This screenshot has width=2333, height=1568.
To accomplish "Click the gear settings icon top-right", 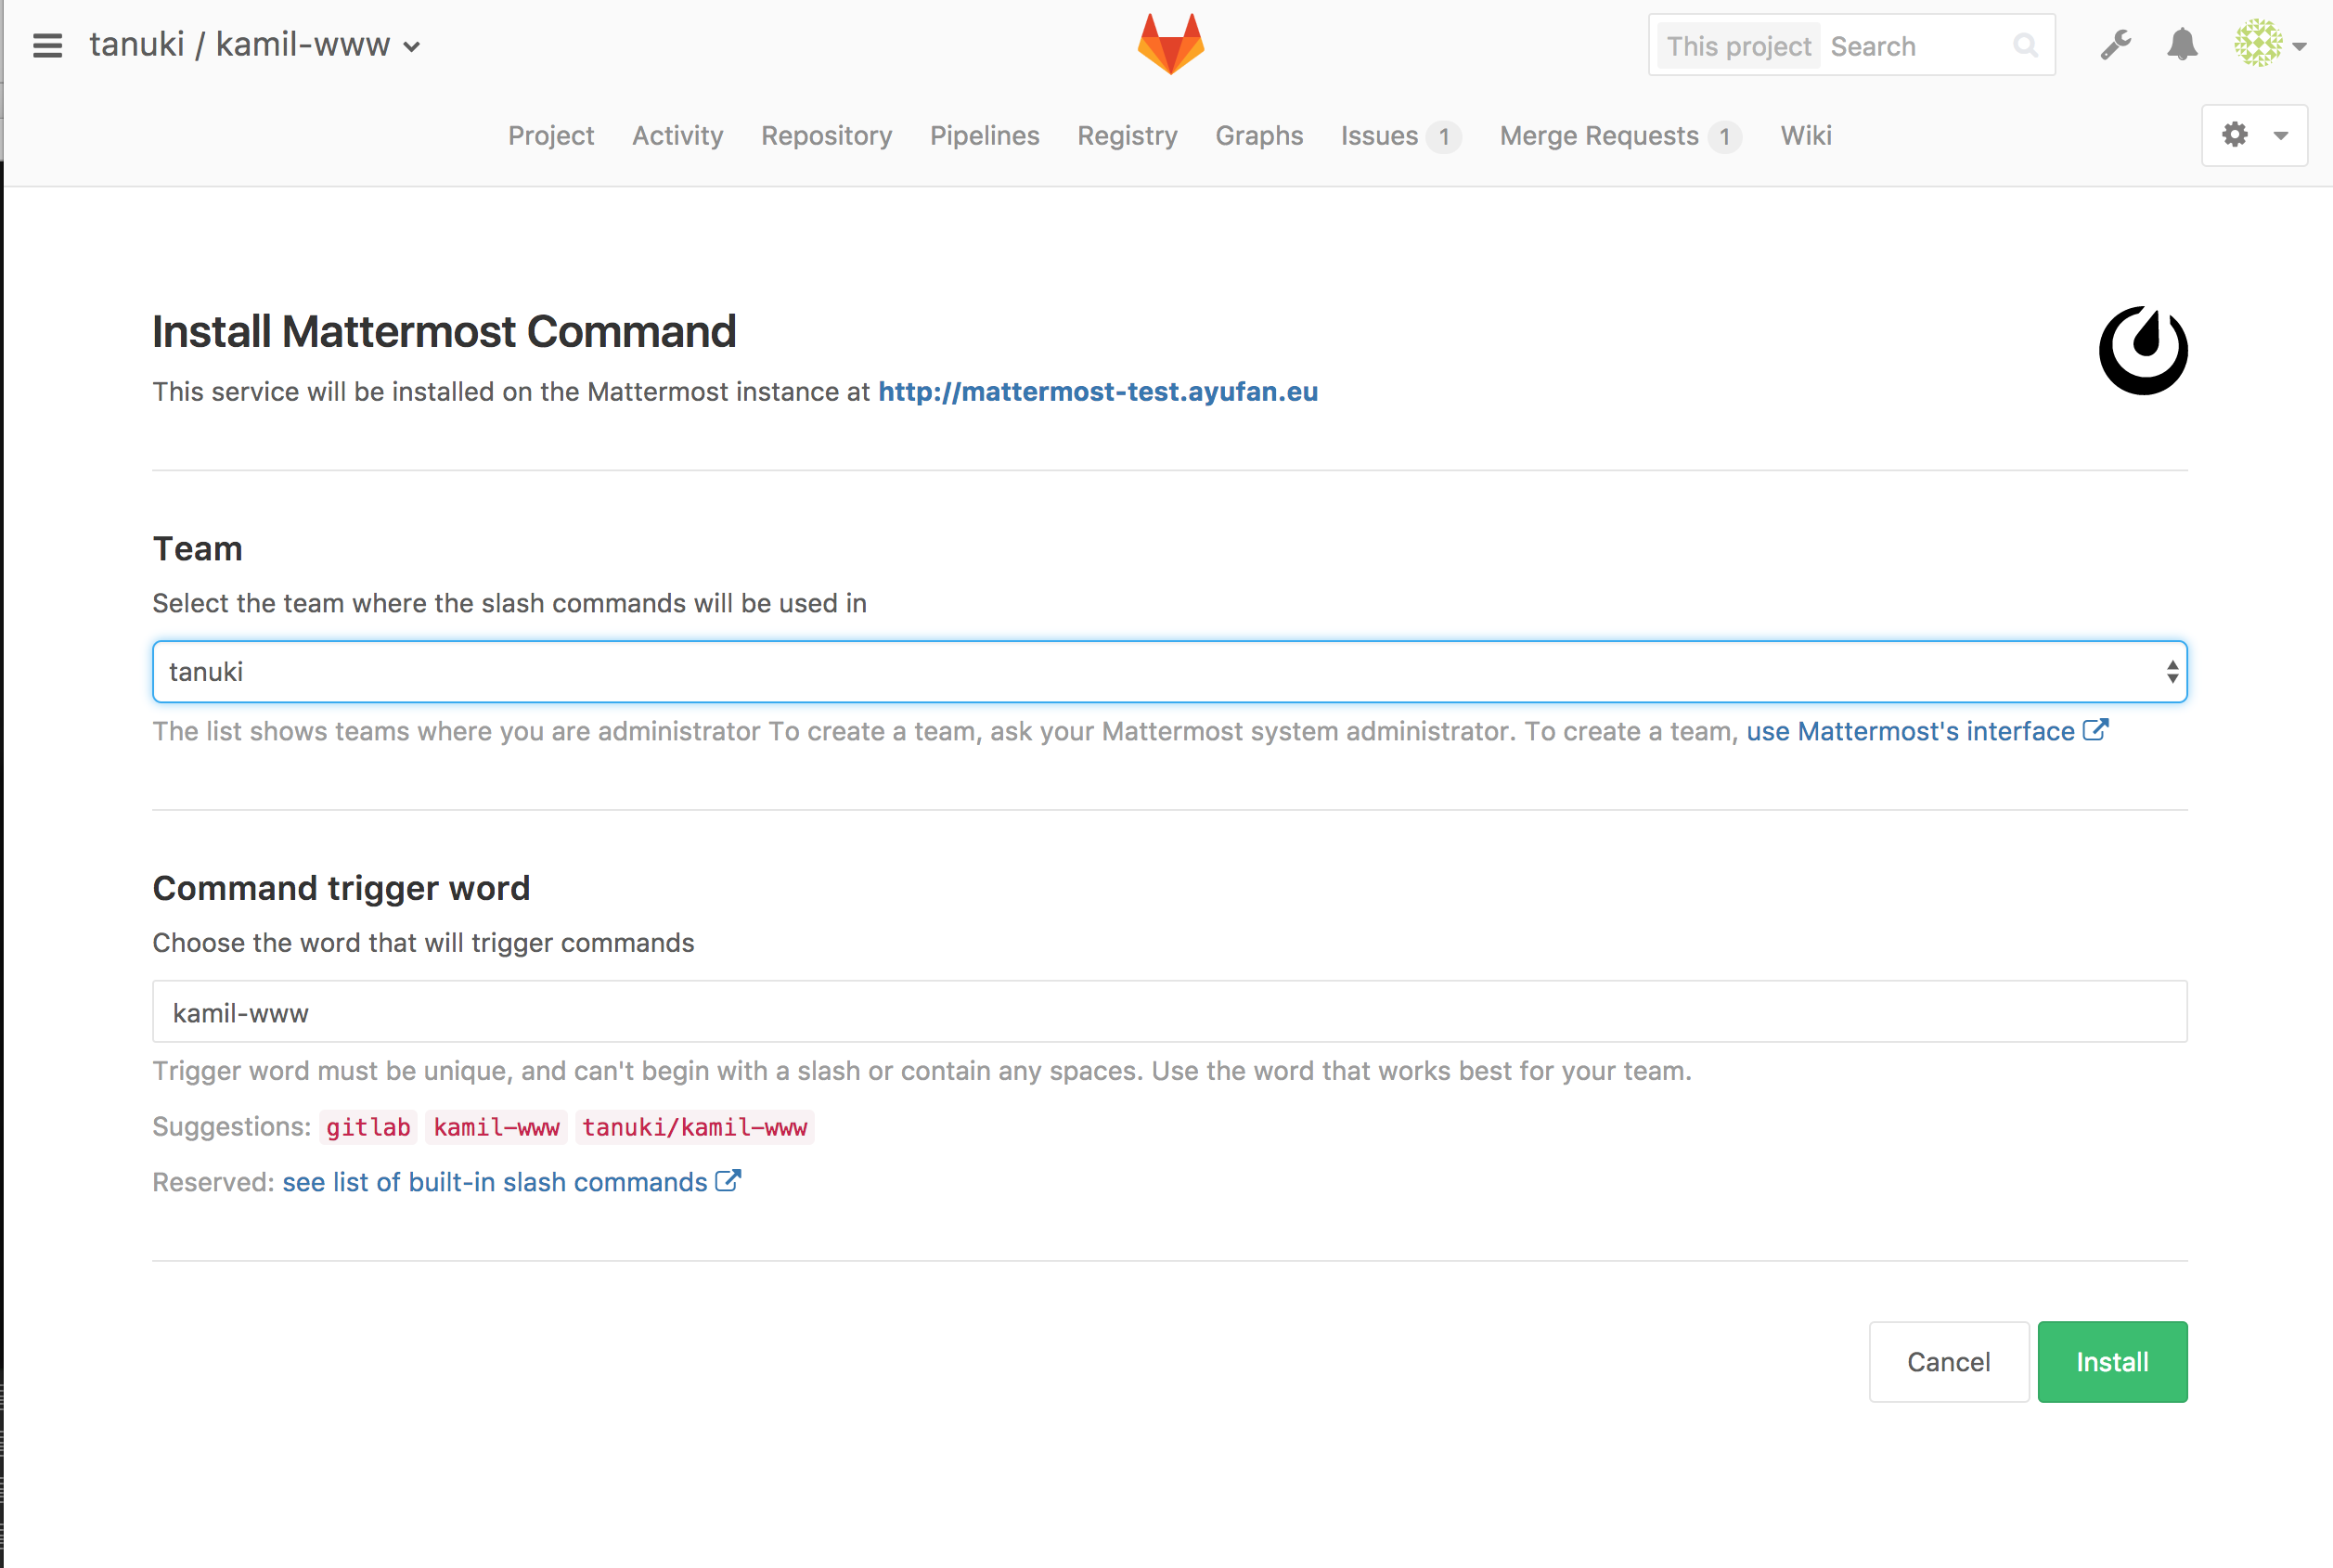I will click(x=2236, y=135).
